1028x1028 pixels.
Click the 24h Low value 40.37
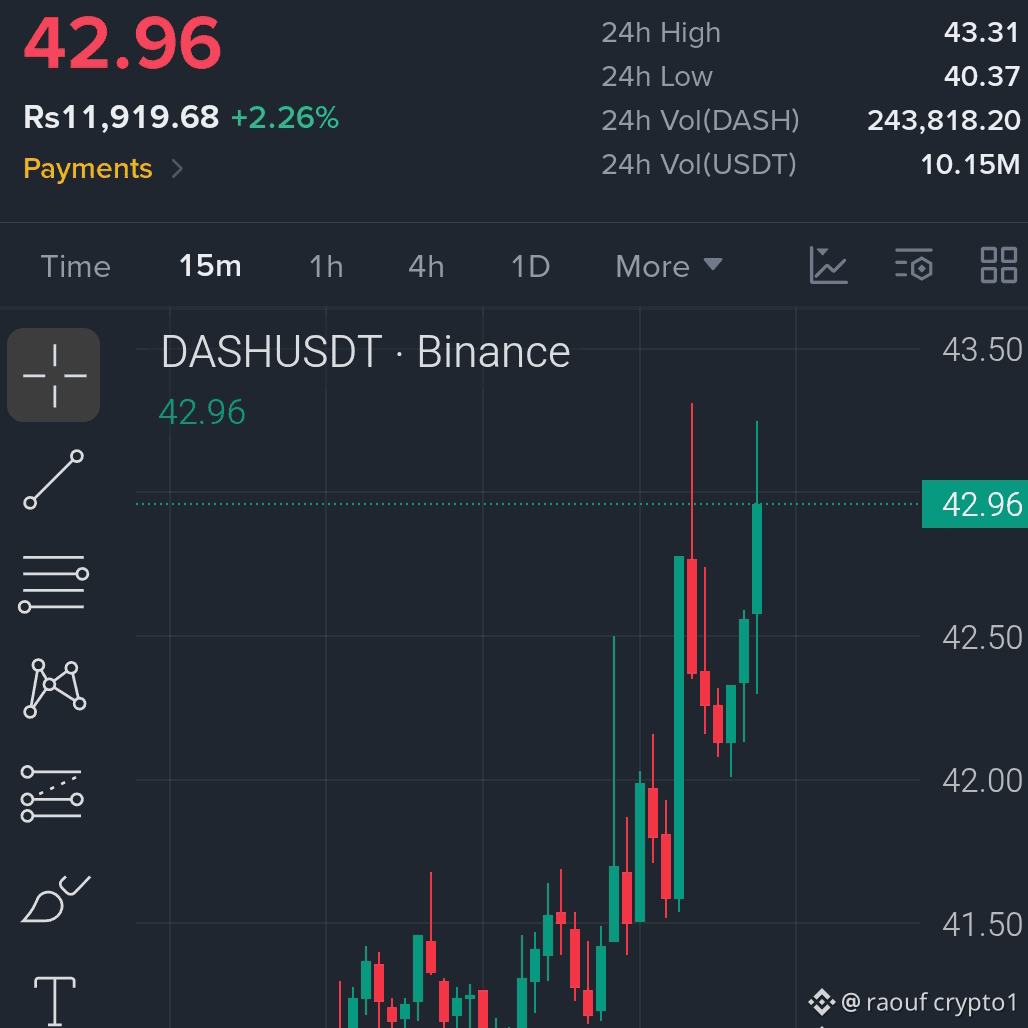[981, 76]
